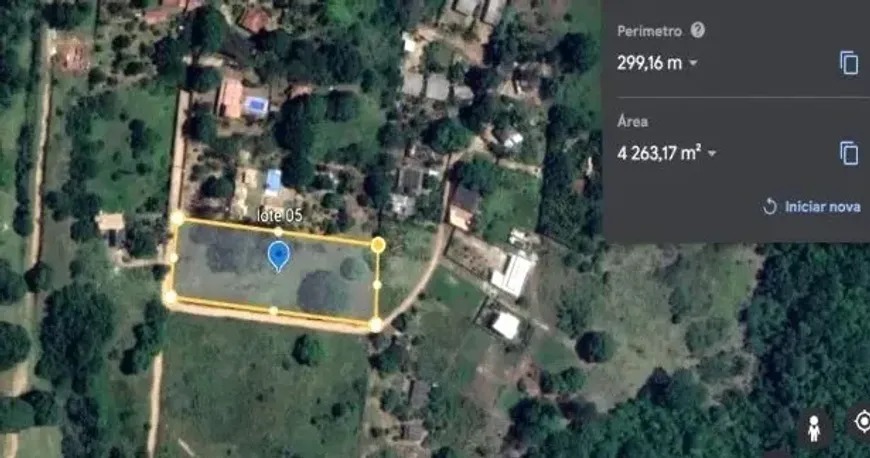Expand the area unit dropdown arrow
Screen dimensions: 870x458
[712, 153]
